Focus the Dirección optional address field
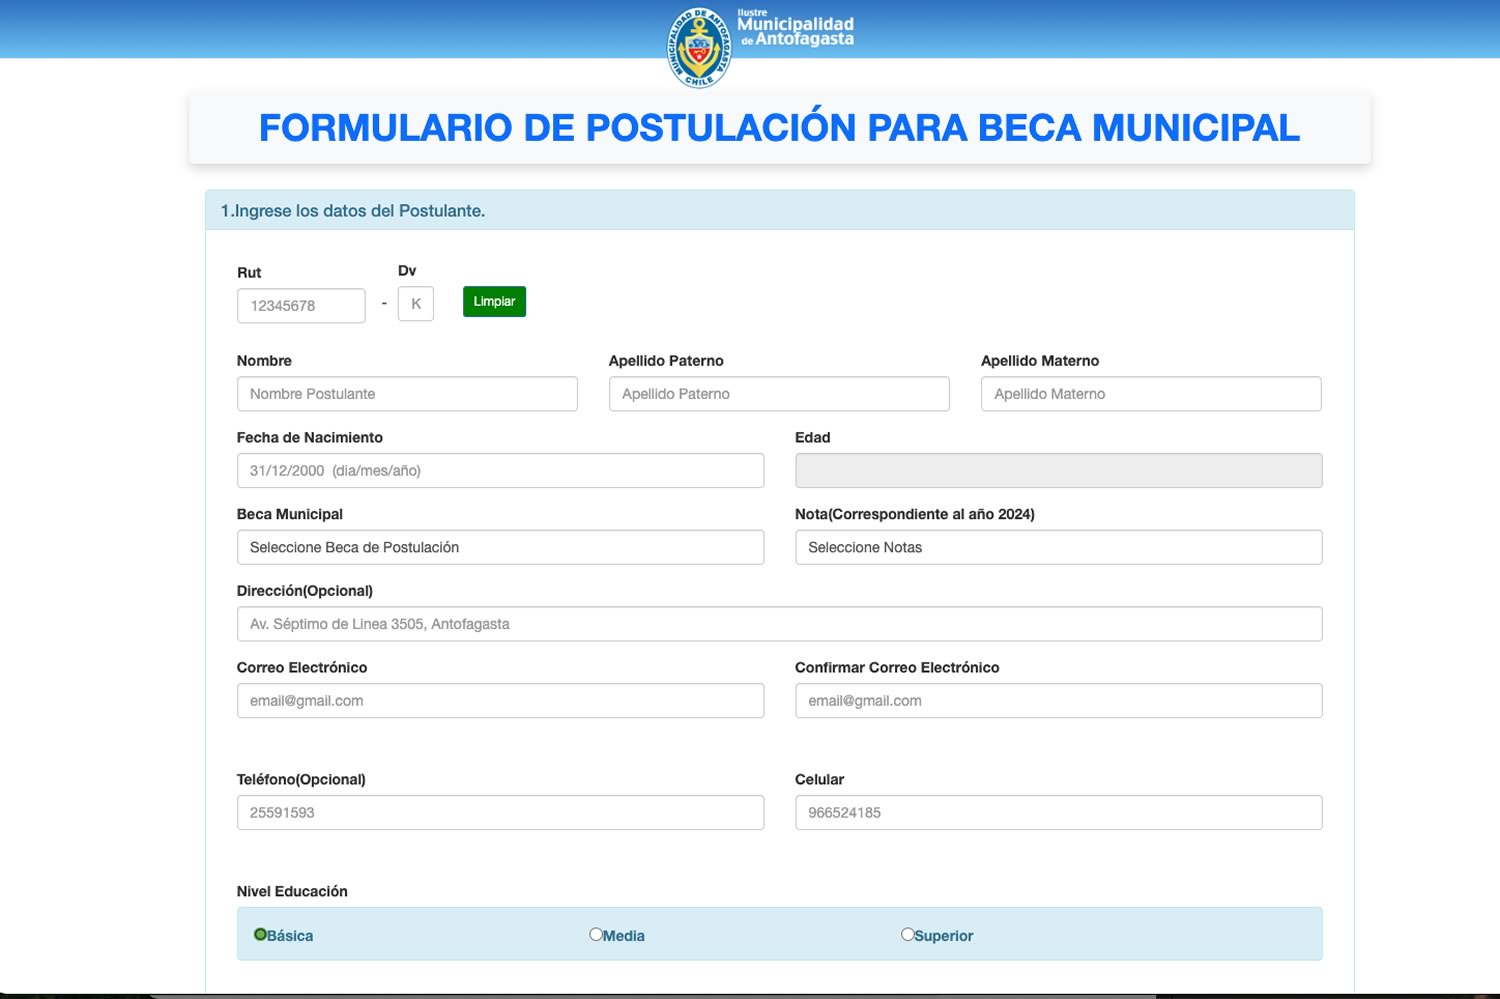 point(779,624)
